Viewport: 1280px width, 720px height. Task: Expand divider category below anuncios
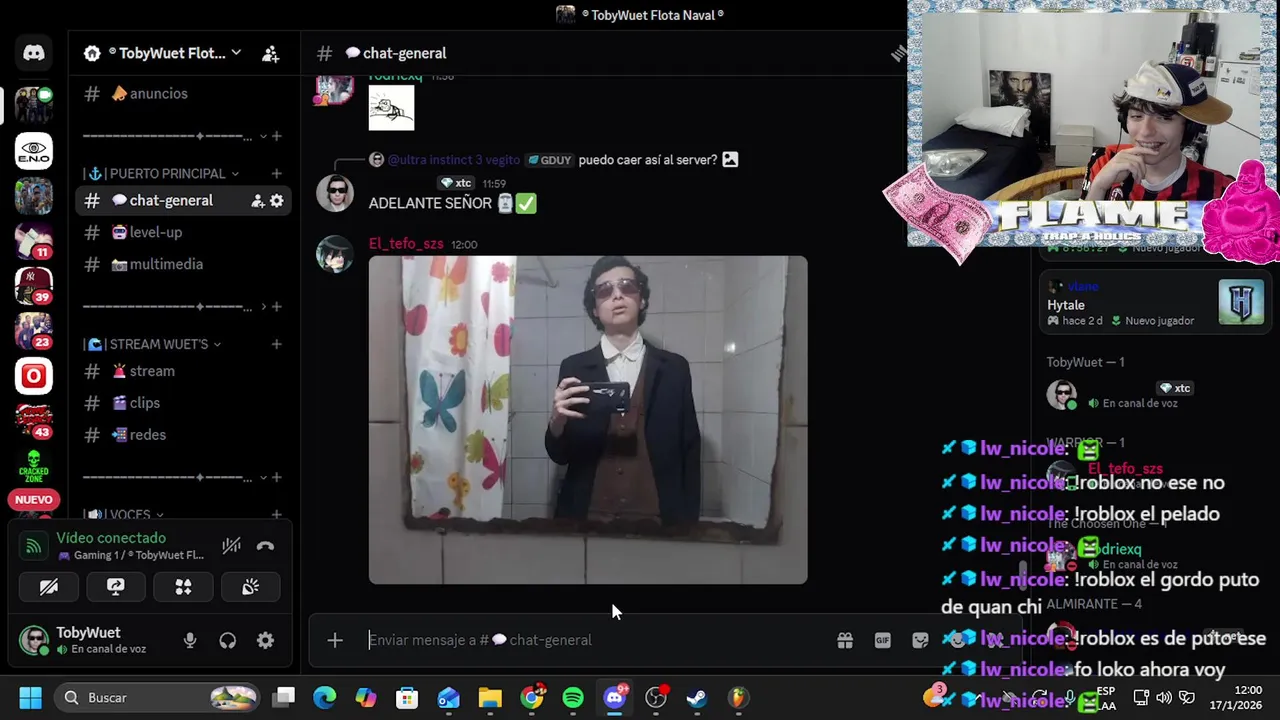pos(175,136)
